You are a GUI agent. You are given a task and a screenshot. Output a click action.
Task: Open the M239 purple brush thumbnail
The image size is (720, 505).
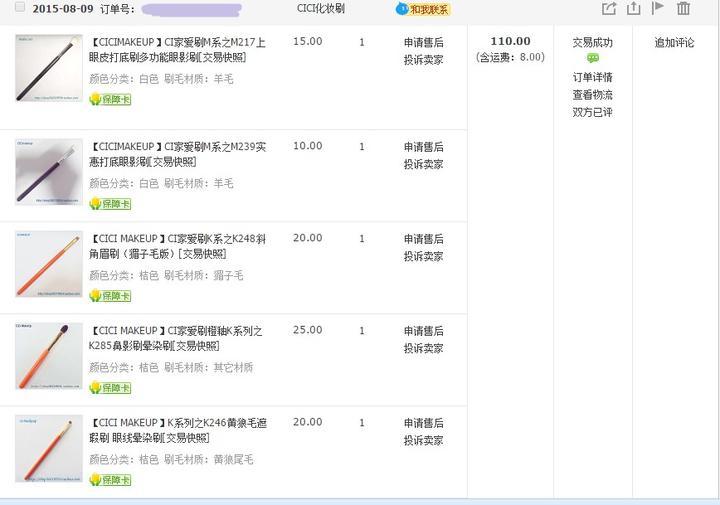49,172
